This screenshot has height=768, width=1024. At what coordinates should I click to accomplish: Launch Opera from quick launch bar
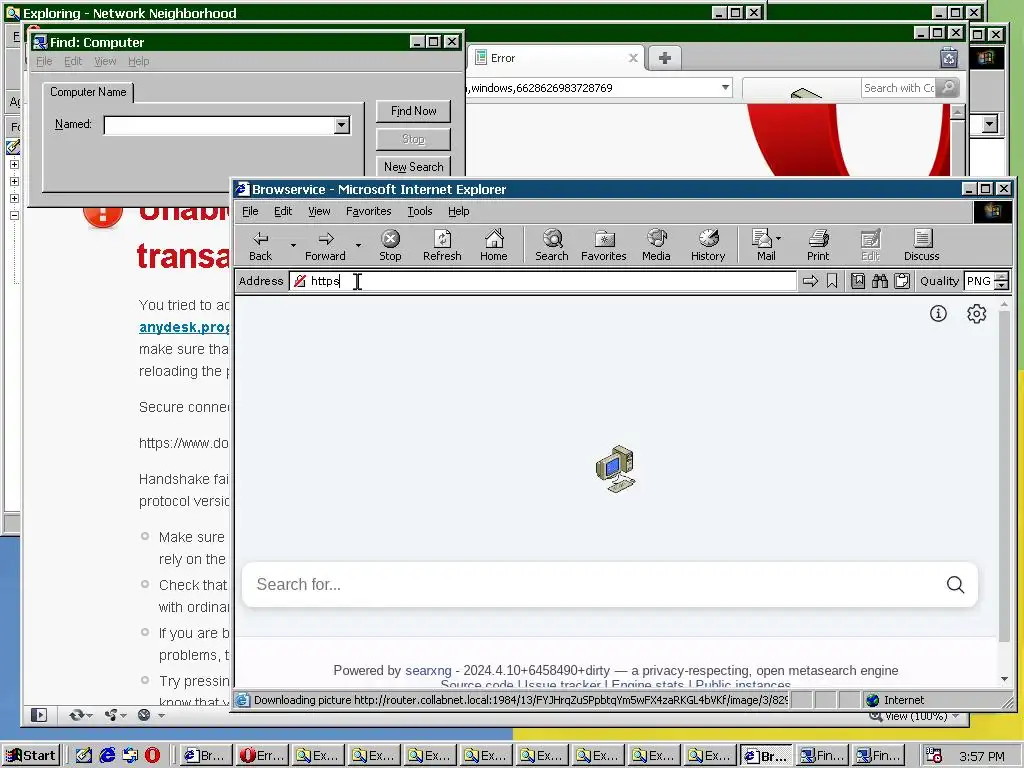pyautogui.click(x=152, y=756)
